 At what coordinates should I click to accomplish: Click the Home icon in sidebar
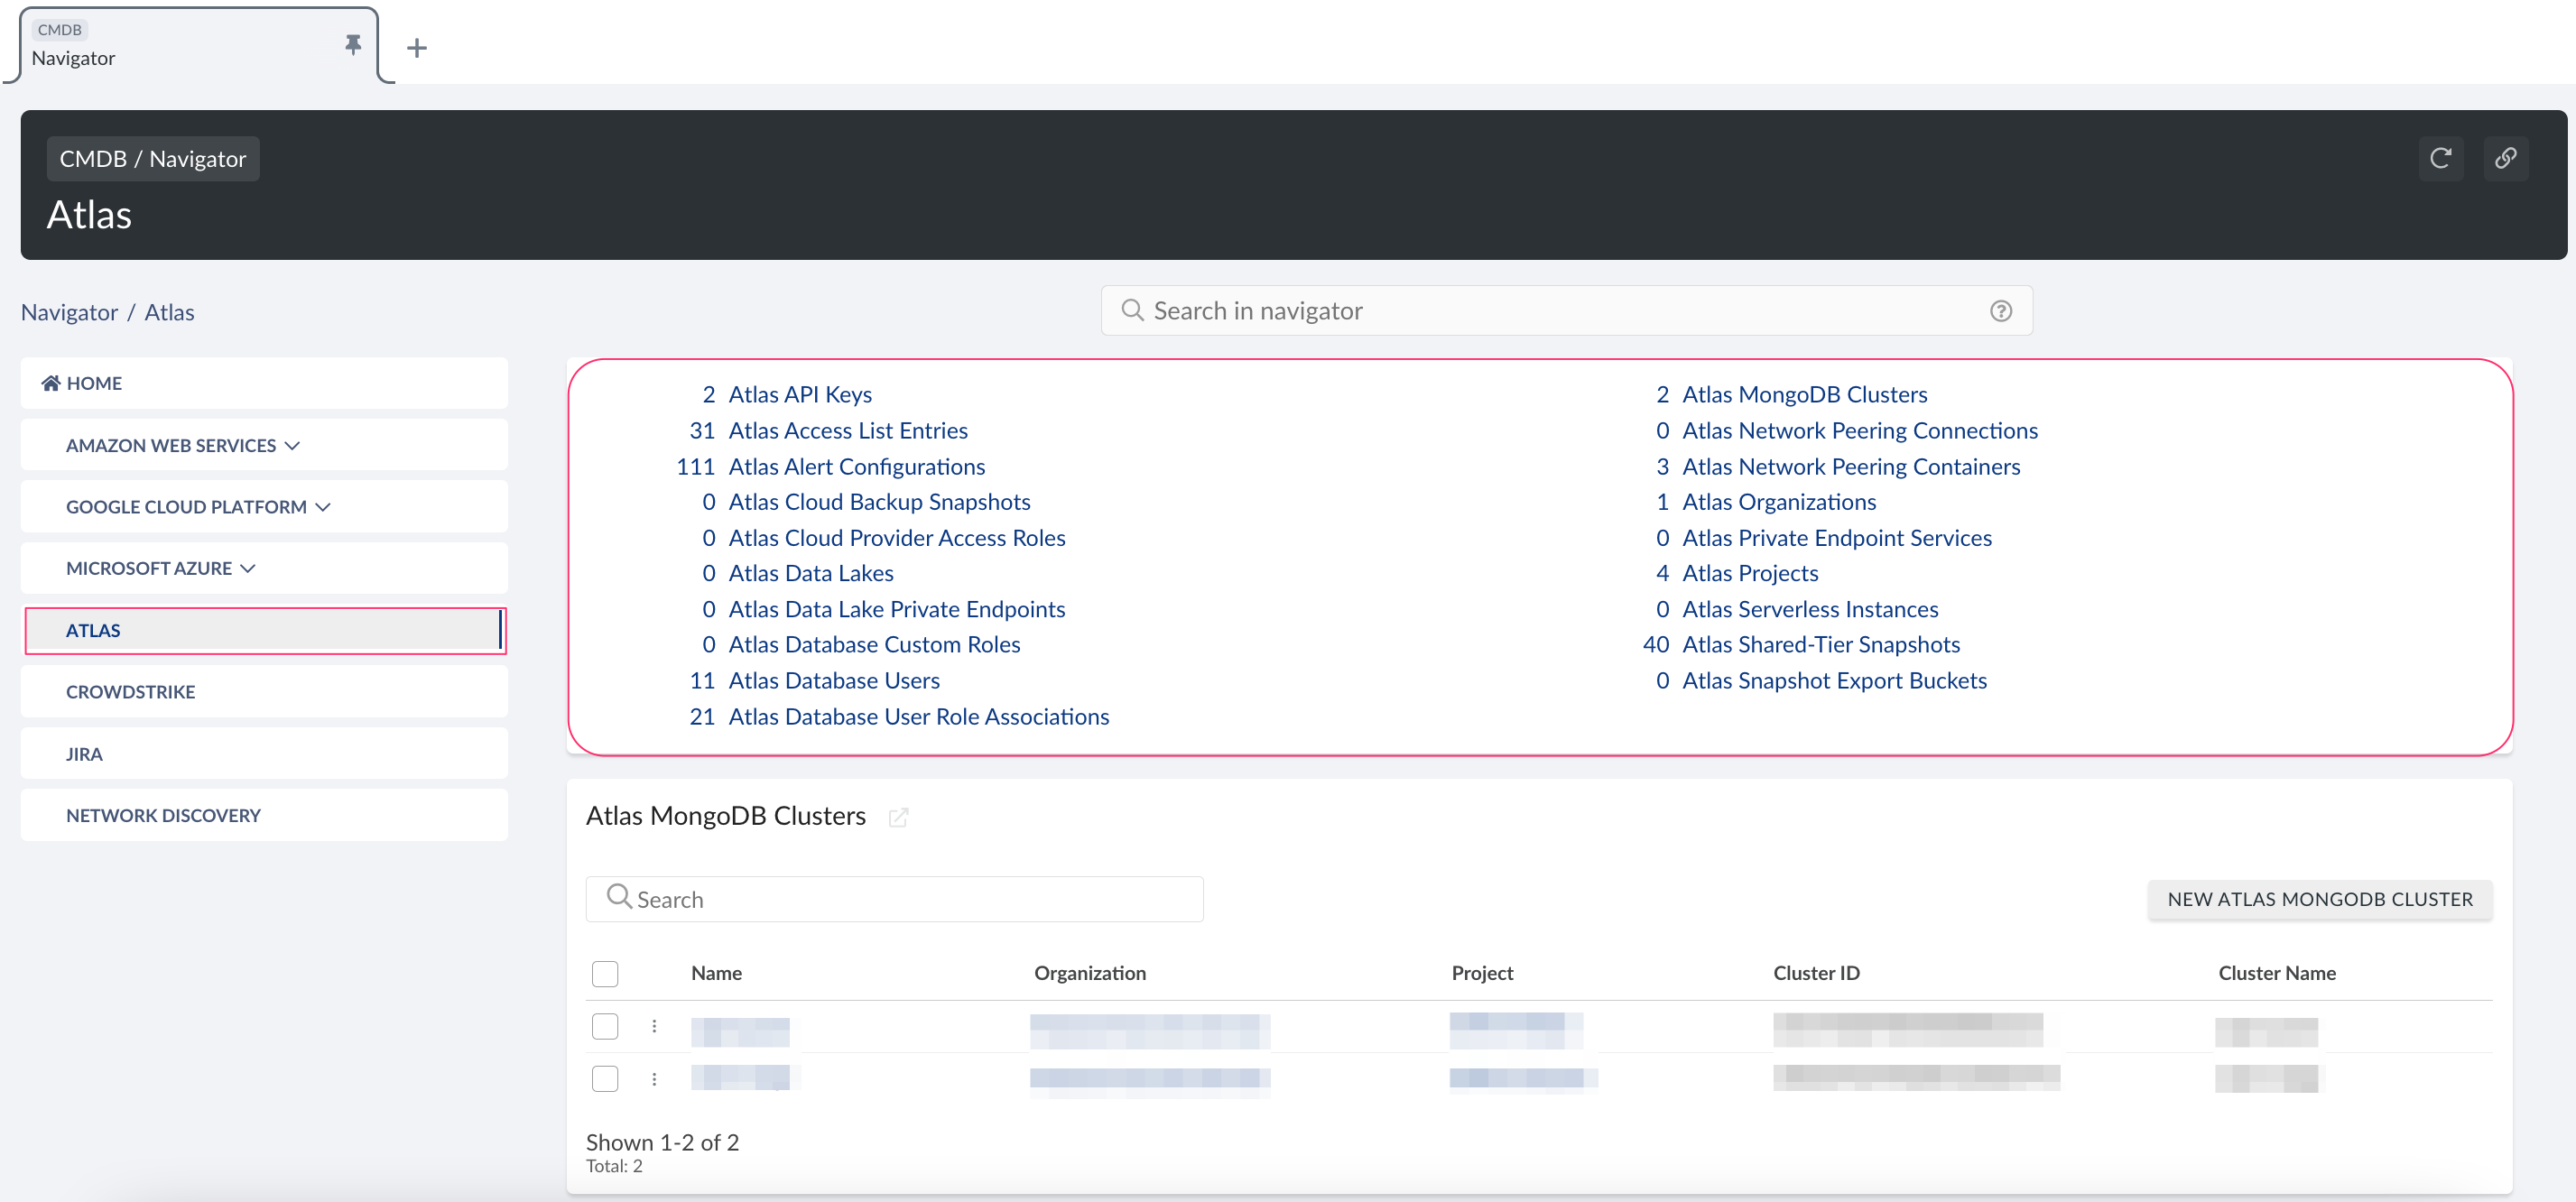coord(48,383)
